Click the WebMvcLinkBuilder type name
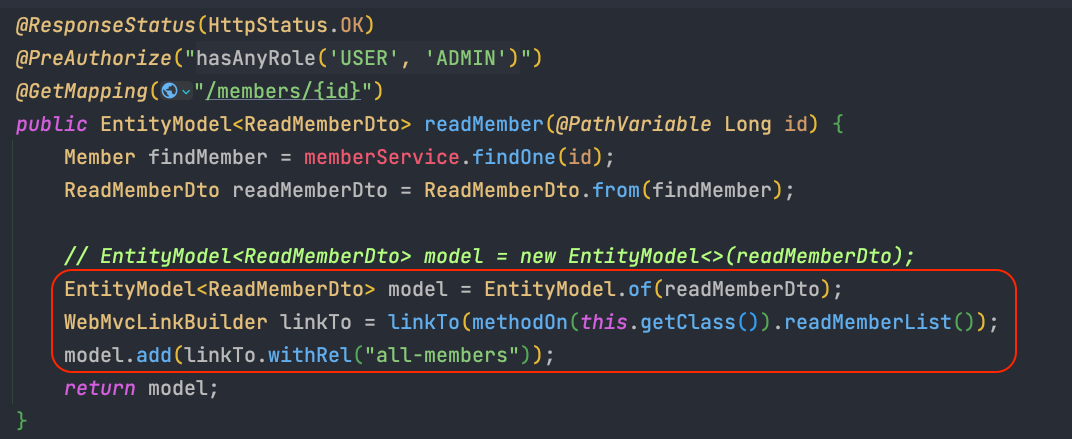Image resolution: width=1072 pixels, height=439 pixels. point(165,321)
